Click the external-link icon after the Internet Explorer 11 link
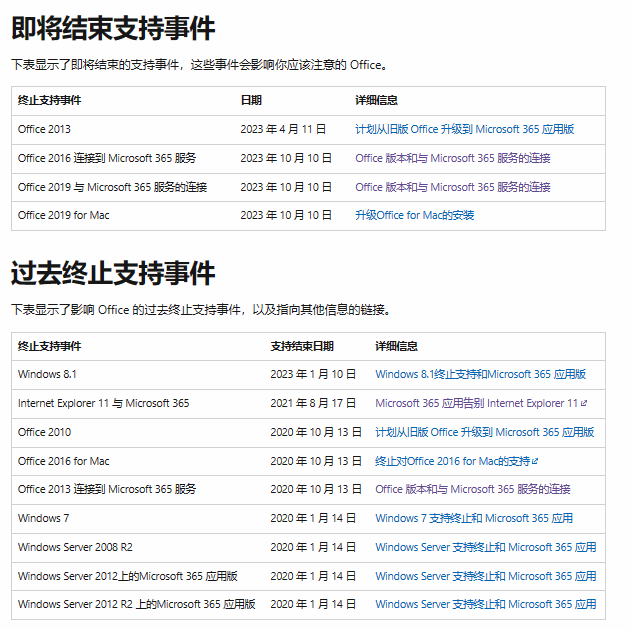This screenshot has height=629, width=631. coord(585,404)
